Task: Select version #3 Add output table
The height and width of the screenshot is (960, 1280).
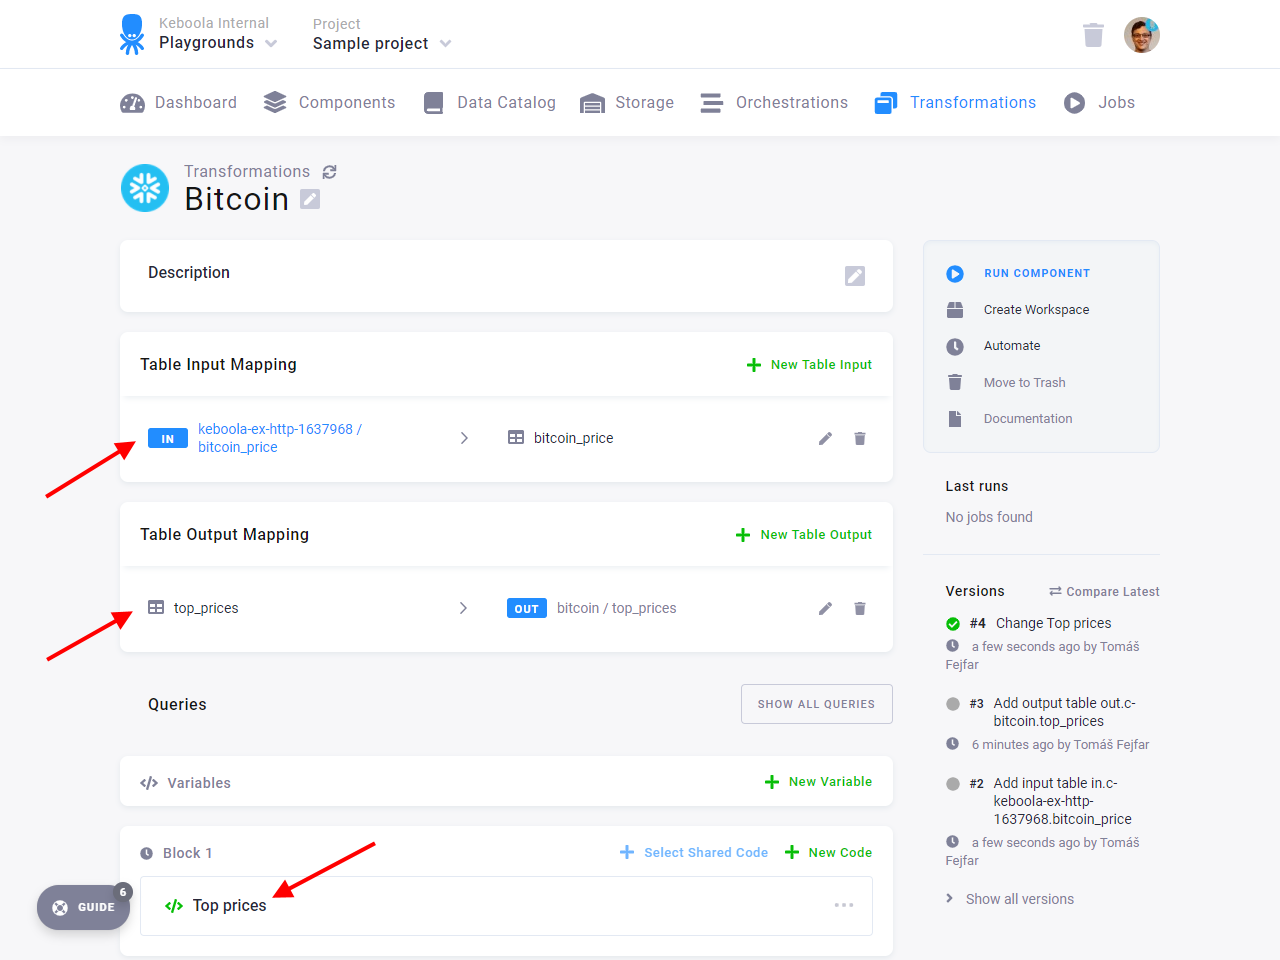Action: [x=1052, y=712]
